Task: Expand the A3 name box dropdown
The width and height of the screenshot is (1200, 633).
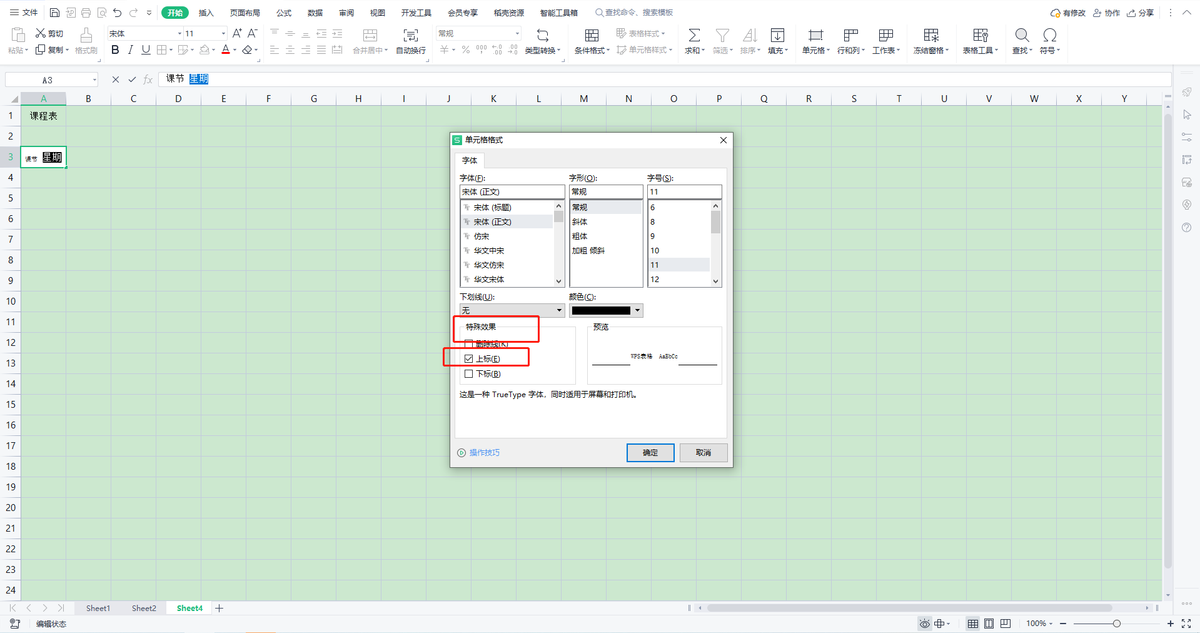Action: (x=95, y=79)
